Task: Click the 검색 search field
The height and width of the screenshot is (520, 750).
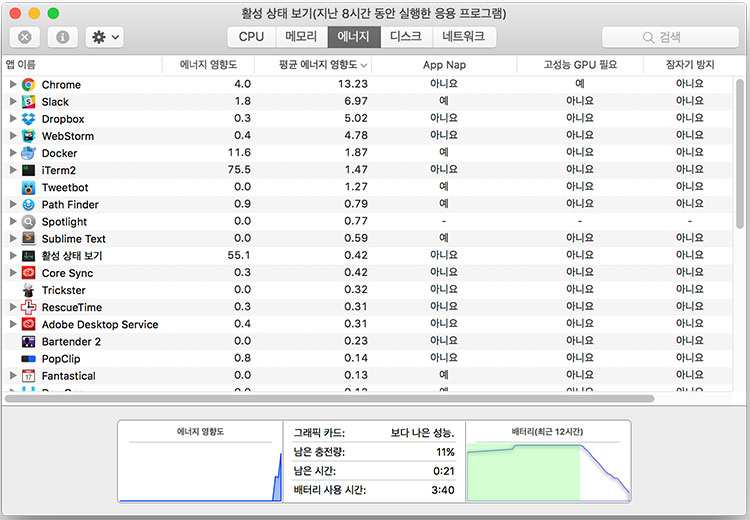Action: [670, 37]
